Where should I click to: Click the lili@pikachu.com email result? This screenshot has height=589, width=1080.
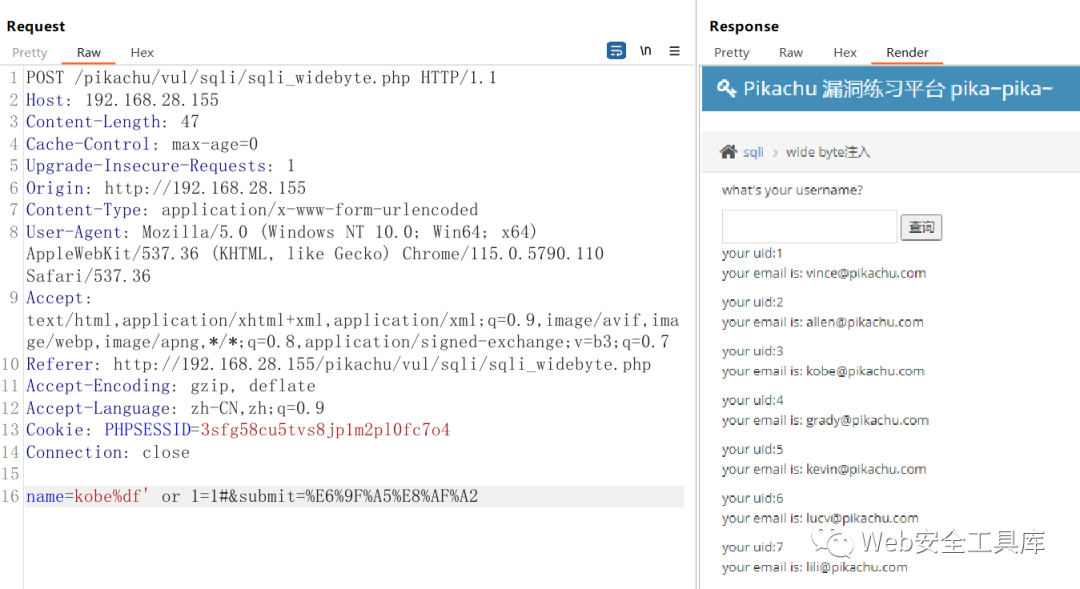pos(856,567)
